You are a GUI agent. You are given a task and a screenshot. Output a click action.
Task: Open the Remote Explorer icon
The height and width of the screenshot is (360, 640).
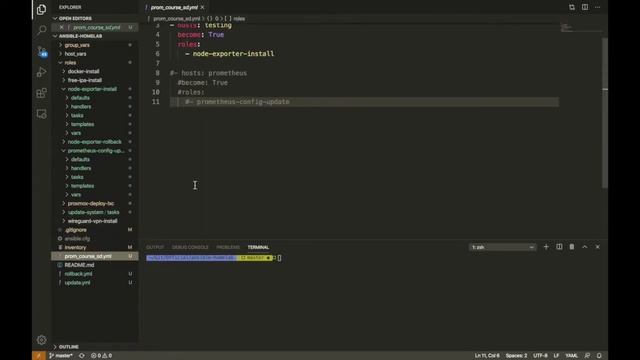click(x=41, y=114)
